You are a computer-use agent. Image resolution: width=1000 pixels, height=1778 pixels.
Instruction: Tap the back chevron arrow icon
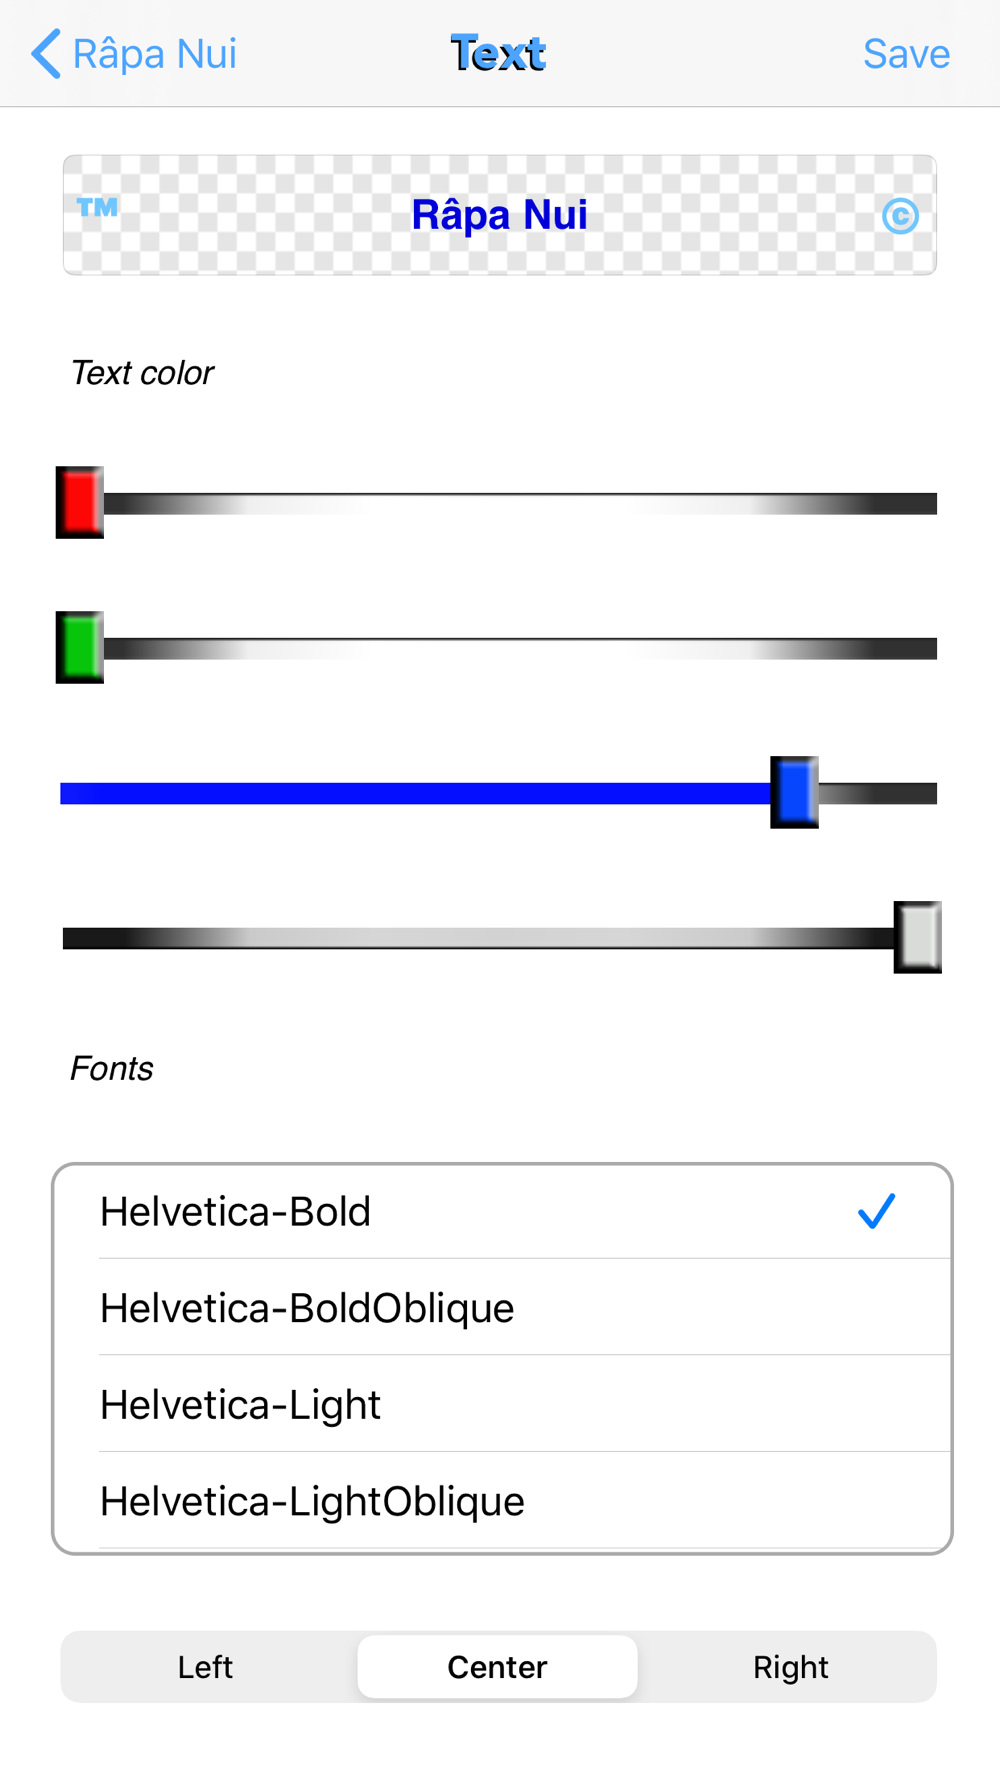(x=46, y=53)
